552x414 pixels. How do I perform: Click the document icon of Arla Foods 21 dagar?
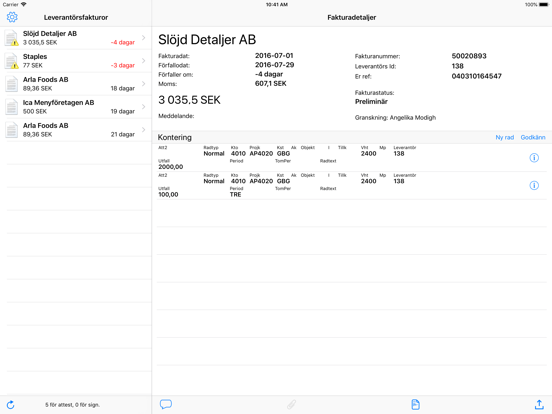(11, 130)
